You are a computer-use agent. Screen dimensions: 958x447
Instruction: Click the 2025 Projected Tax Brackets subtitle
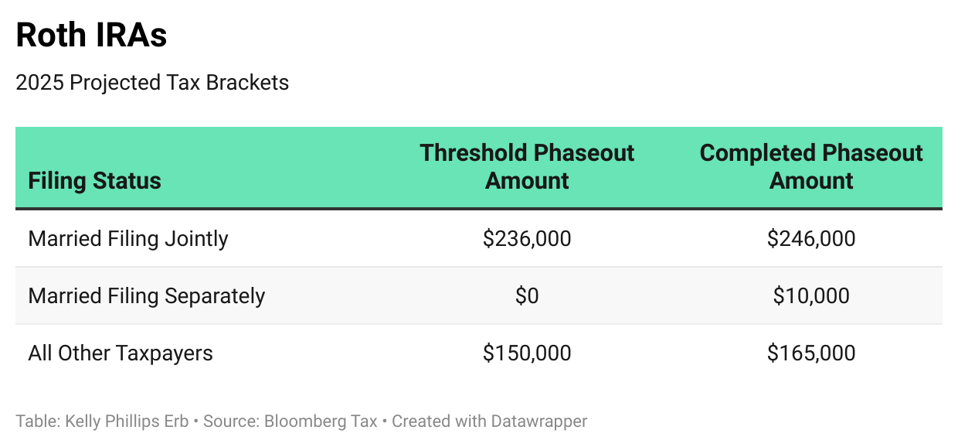[152, 83]
